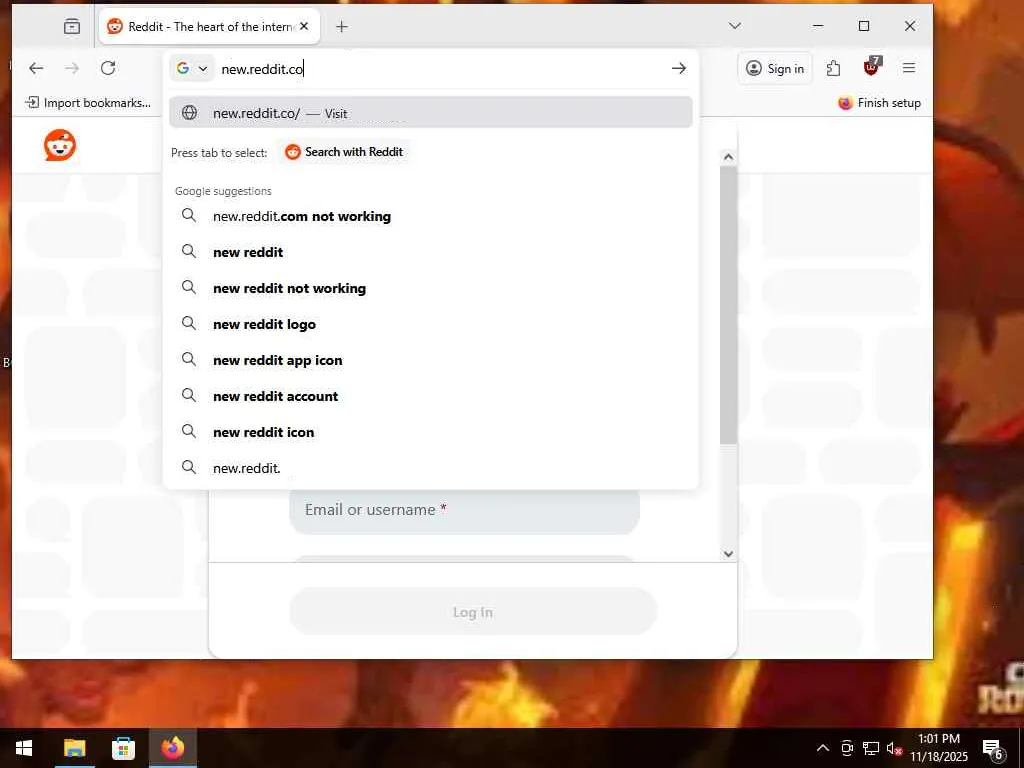Open the clock showing 1:01 PM
Viewport: 1024px width, 768px height.
[939, 748]
